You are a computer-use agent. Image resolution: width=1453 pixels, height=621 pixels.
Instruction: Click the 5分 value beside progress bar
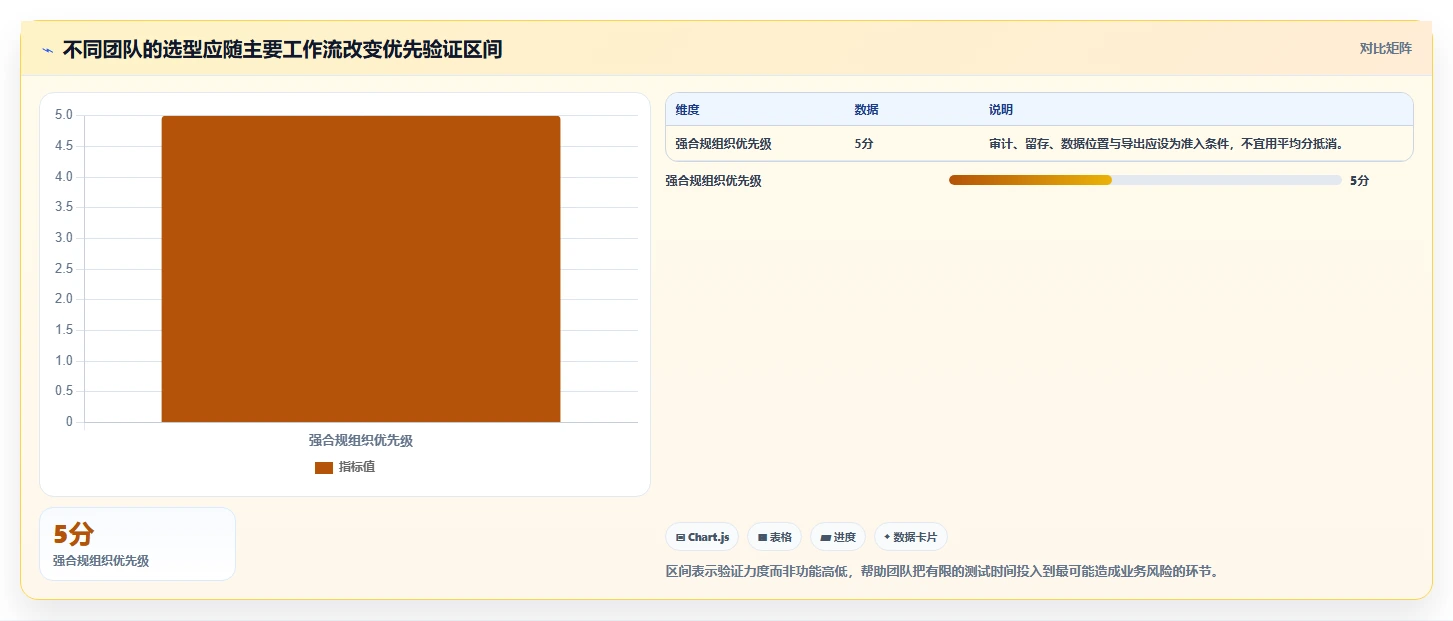point(1359,181)
